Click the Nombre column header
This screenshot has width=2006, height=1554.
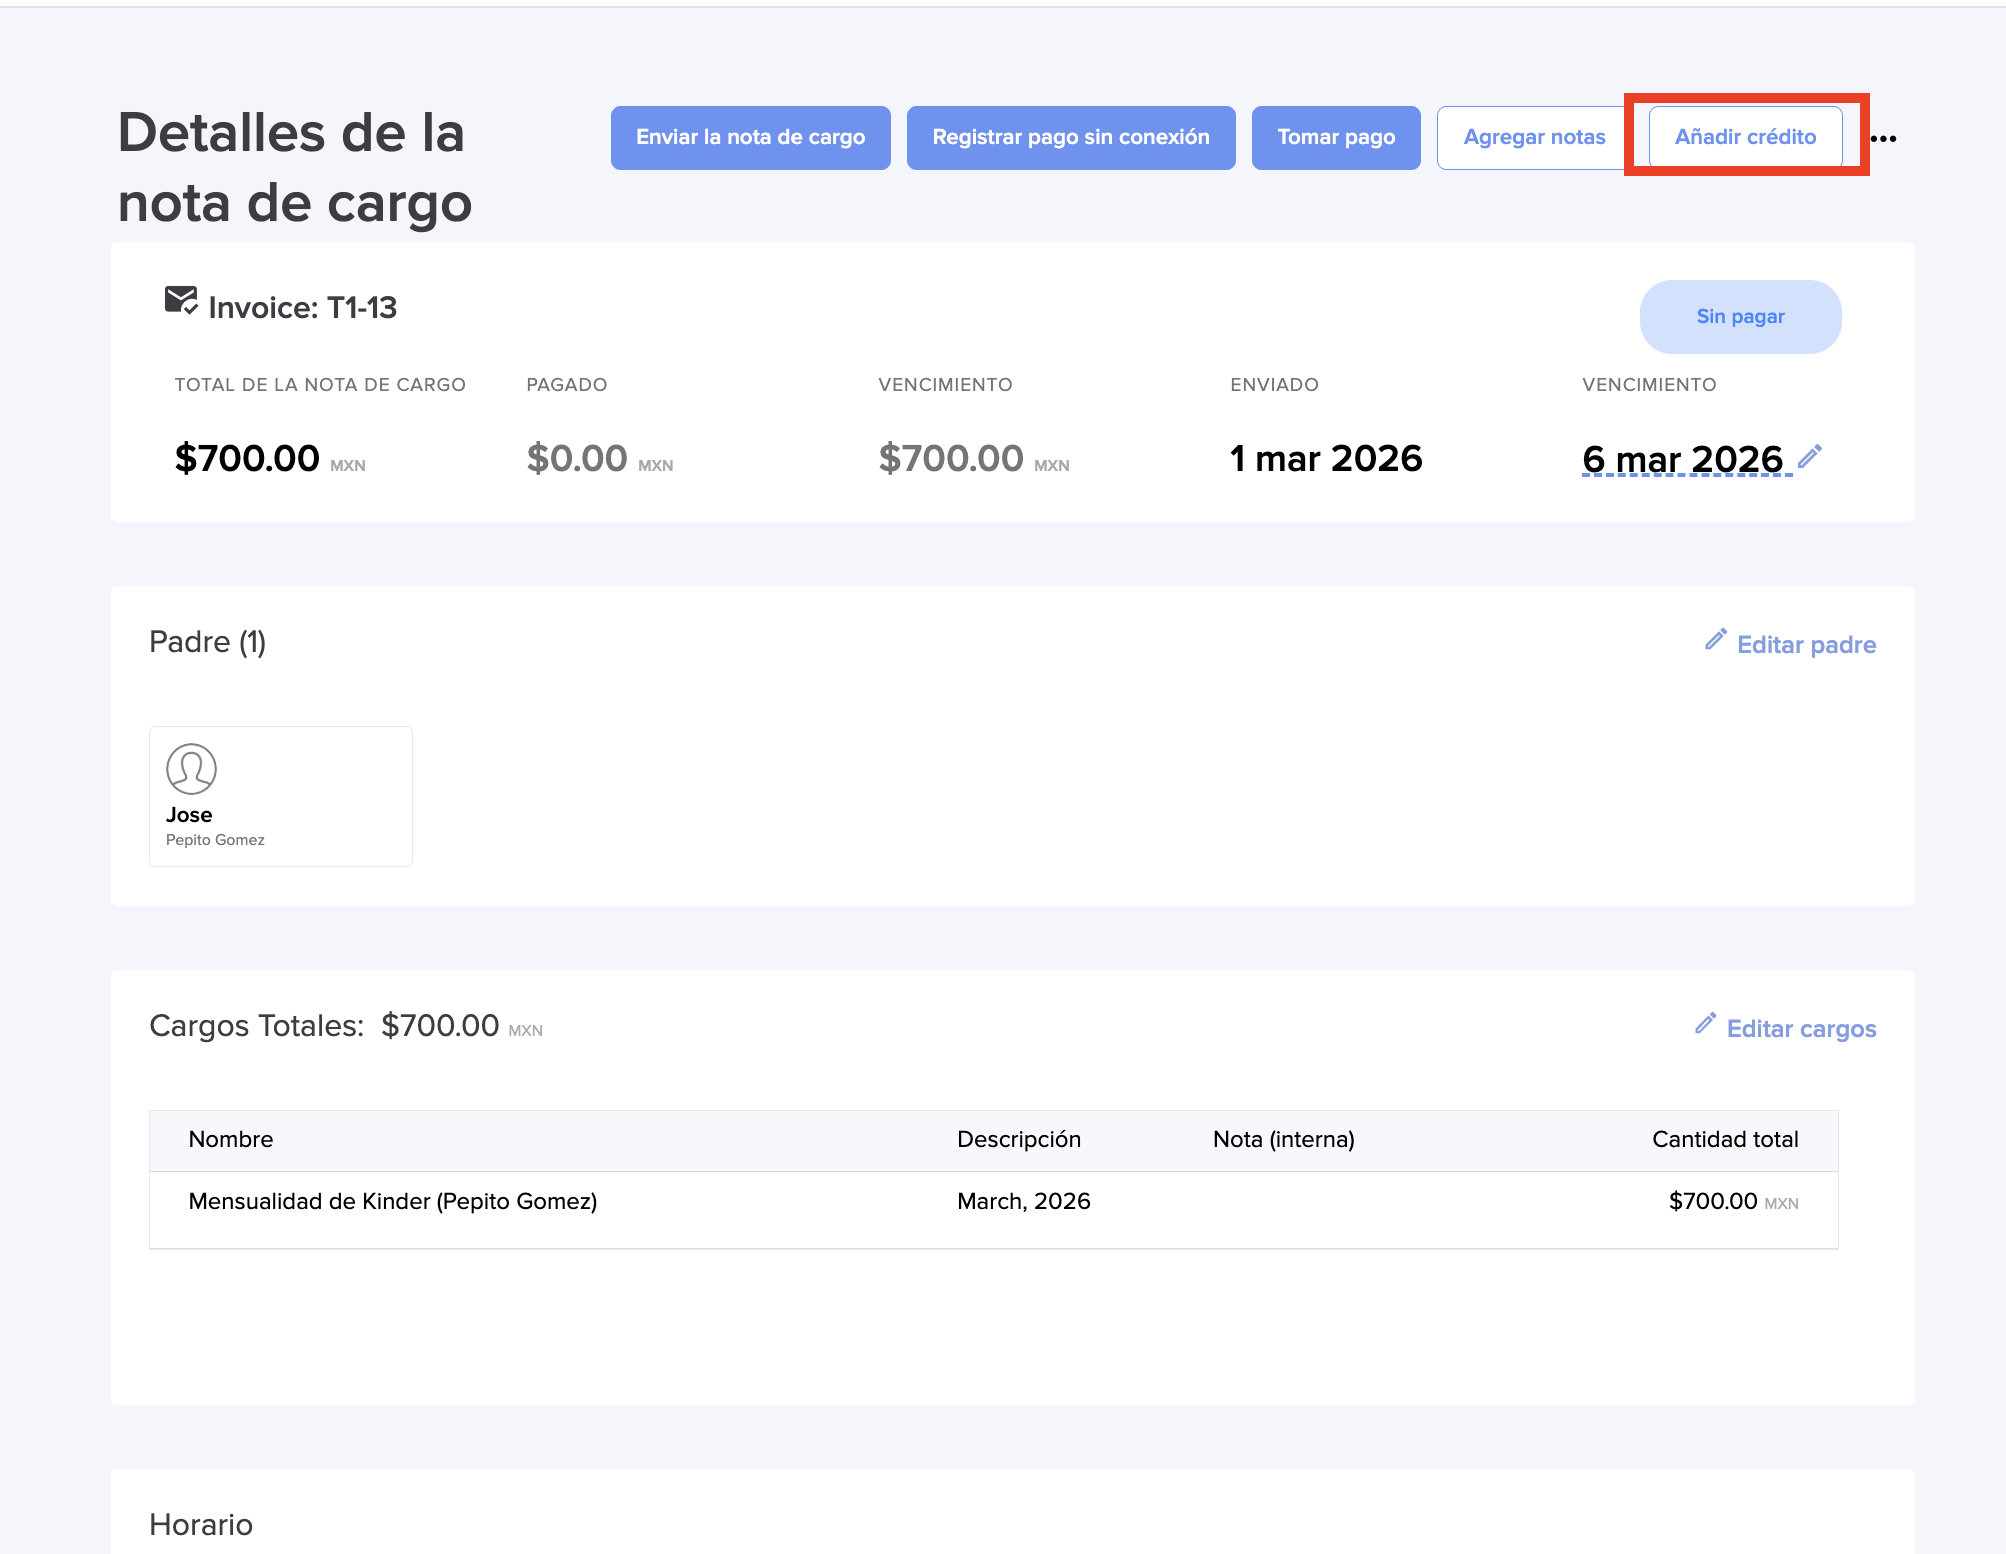(x=231, y=1140)
